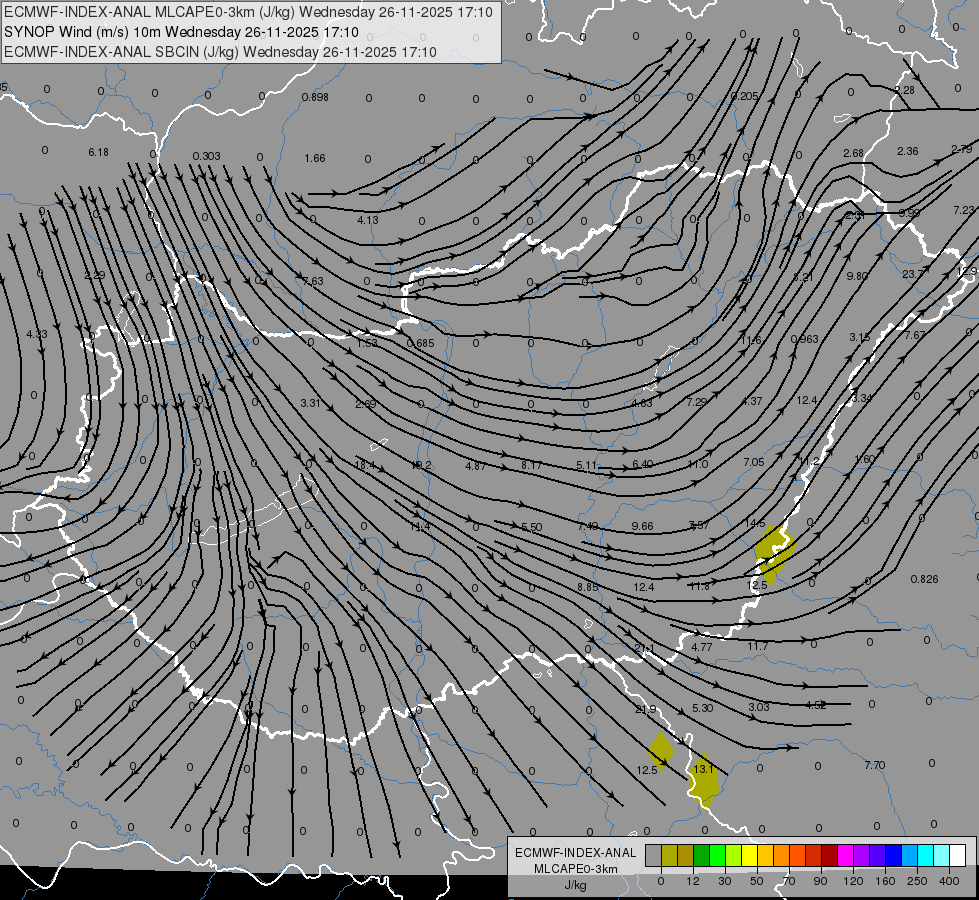Click the 4.33 value on the map
The width and height of the screenshot is (979, 900).
37,334
